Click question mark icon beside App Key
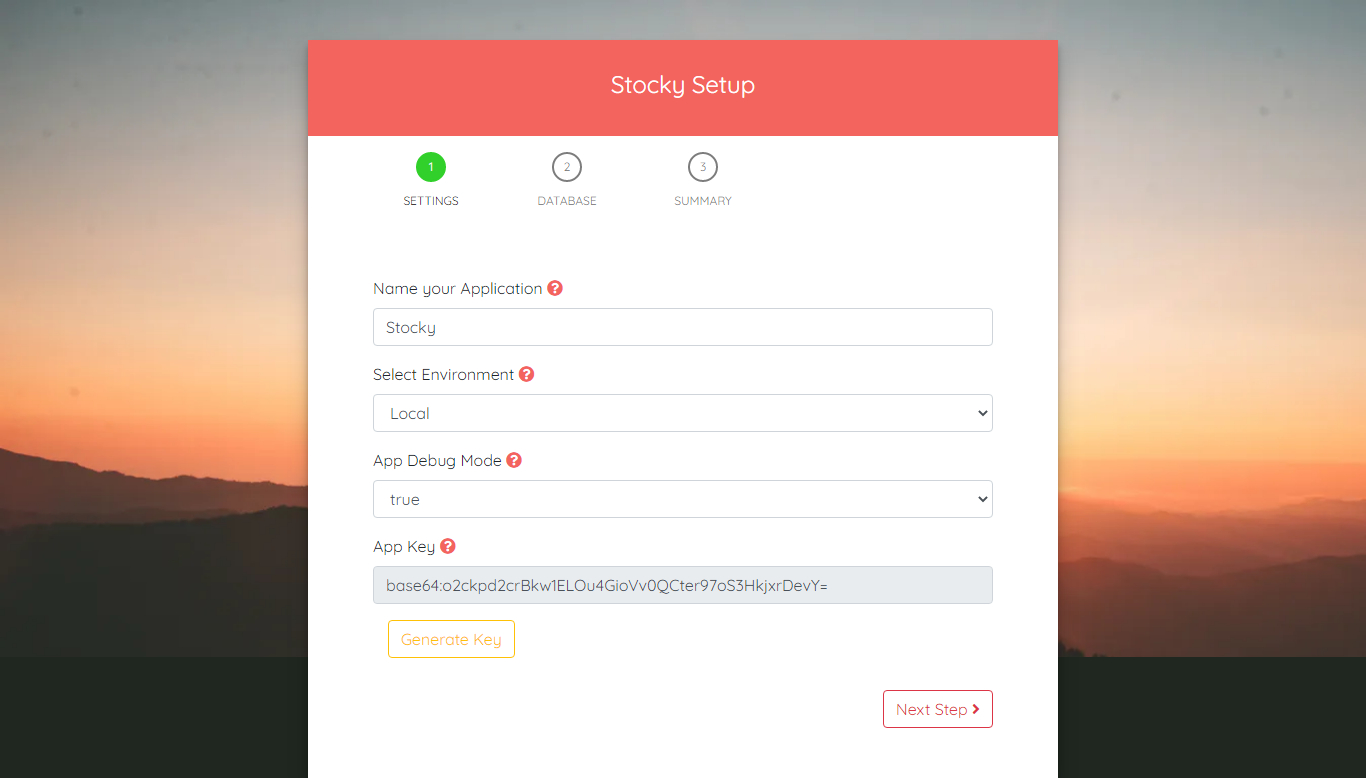The height and width of the screenshot is (778, 1366). pos(448,546)
